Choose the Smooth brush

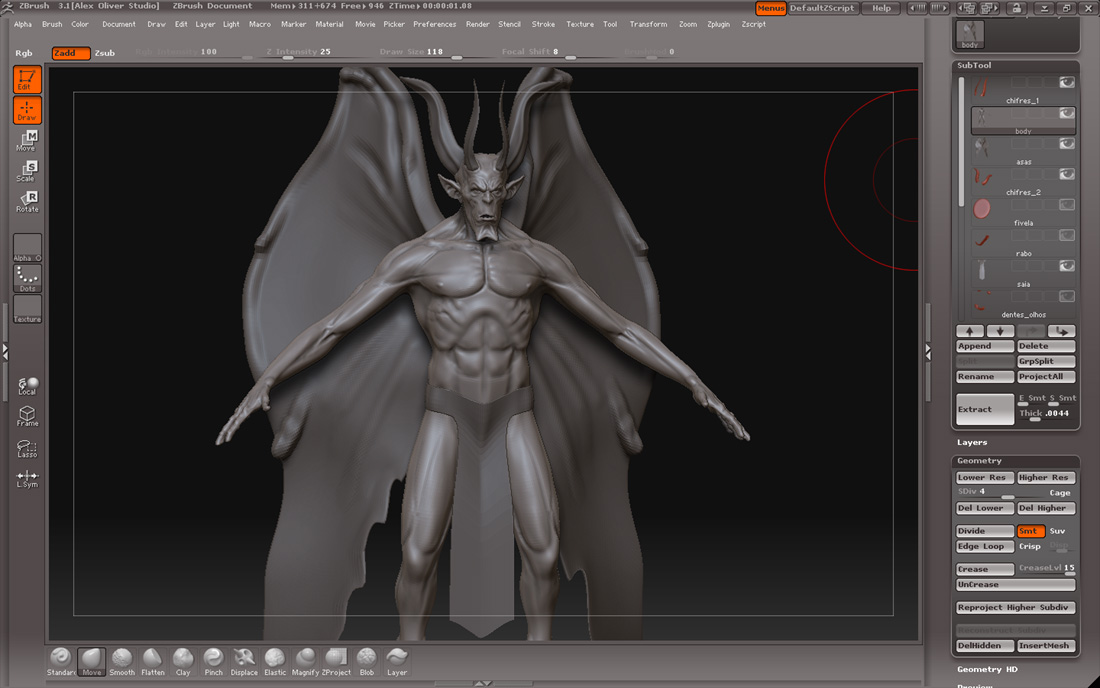(122, 661)
